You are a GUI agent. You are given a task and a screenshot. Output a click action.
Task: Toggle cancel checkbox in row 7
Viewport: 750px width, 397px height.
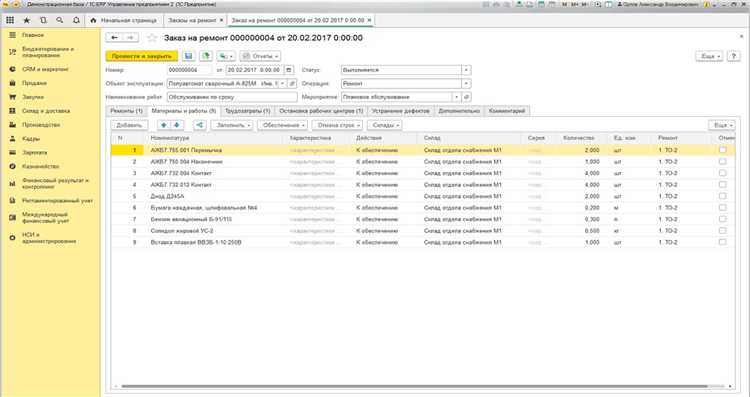click(x=723, y=219)
